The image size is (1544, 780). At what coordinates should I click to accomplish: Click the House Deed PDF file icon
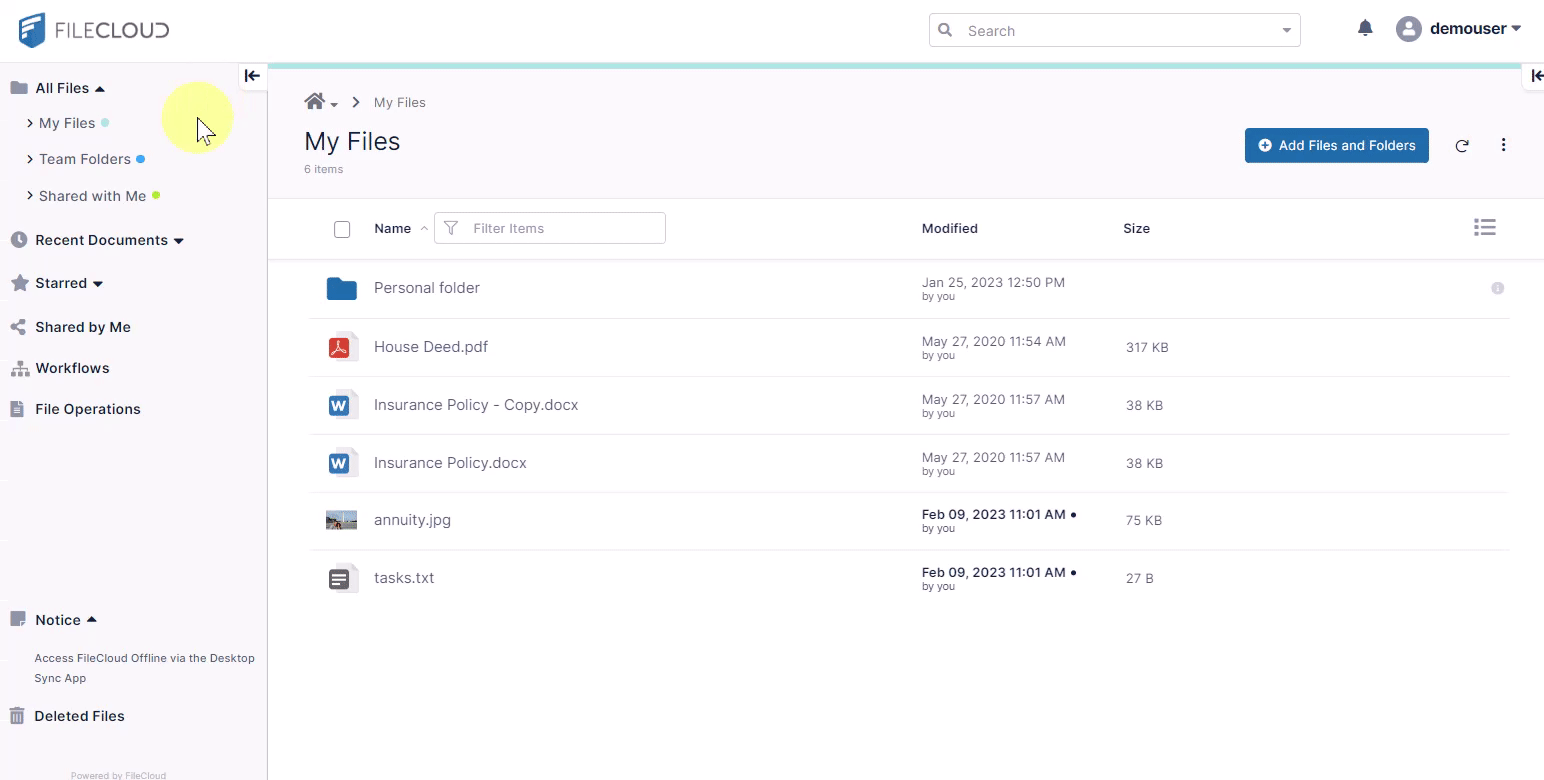(342, 347)
